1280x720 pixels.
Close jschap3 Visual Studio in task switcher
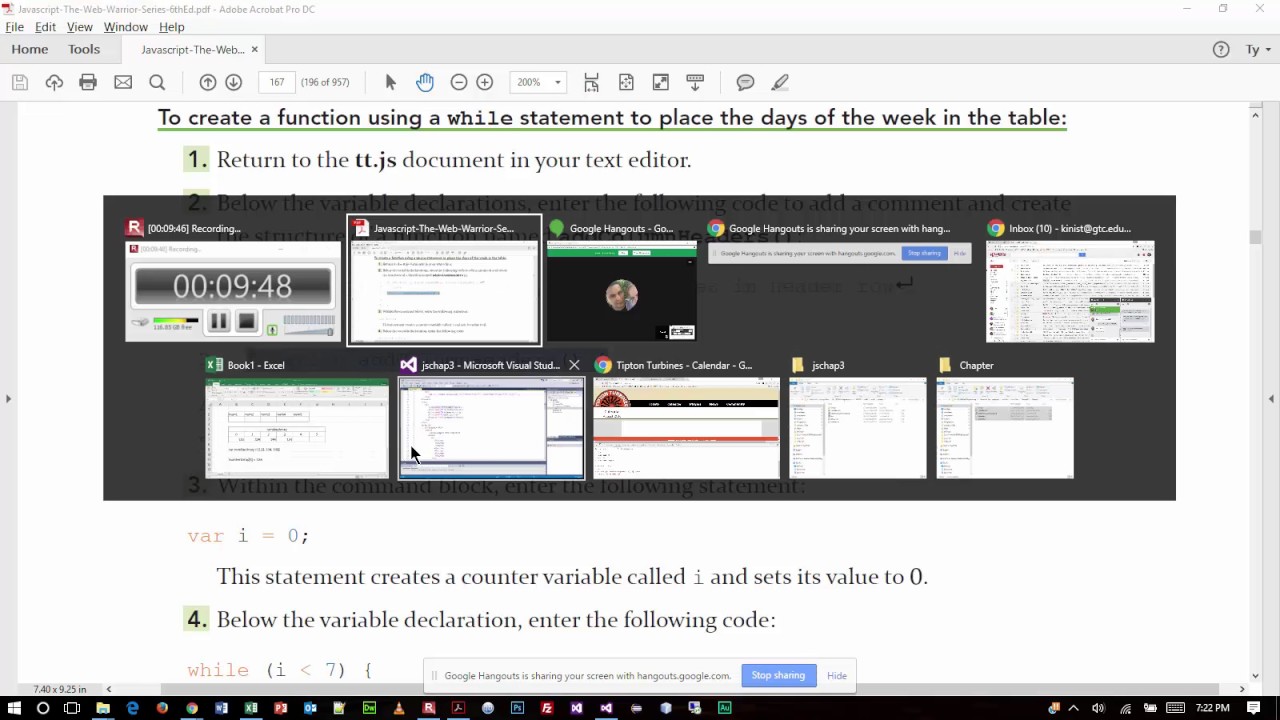point(574,365)
